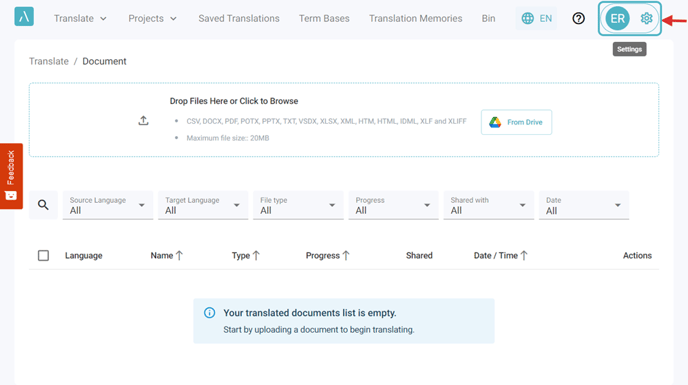Click the Name column header text
The width and height of the screenshot is (688, 385).
(162, 255)
